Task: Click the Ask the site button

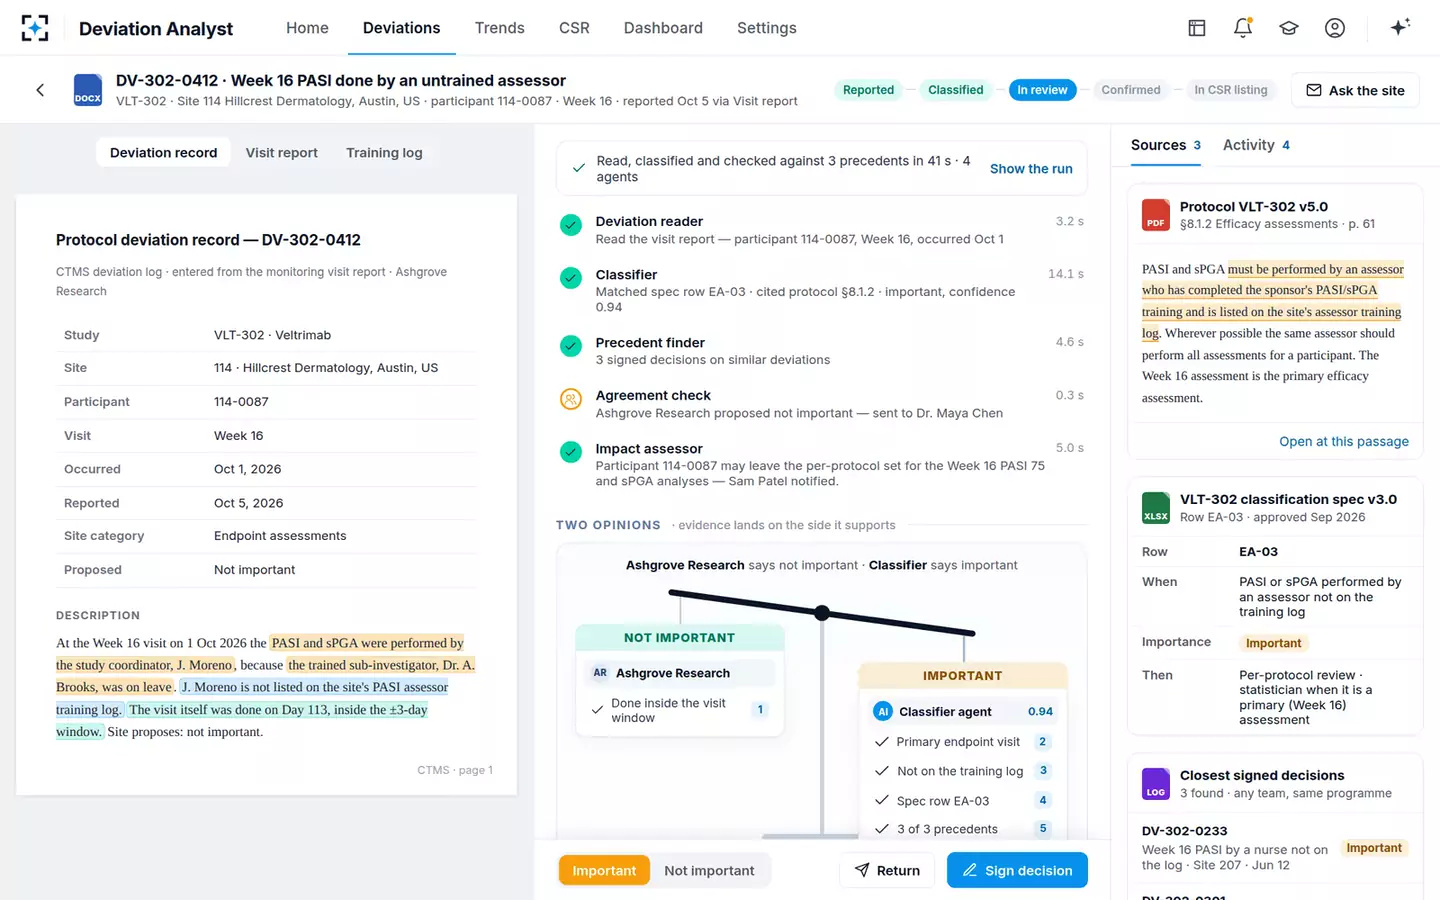Action: coord(1355,90)
